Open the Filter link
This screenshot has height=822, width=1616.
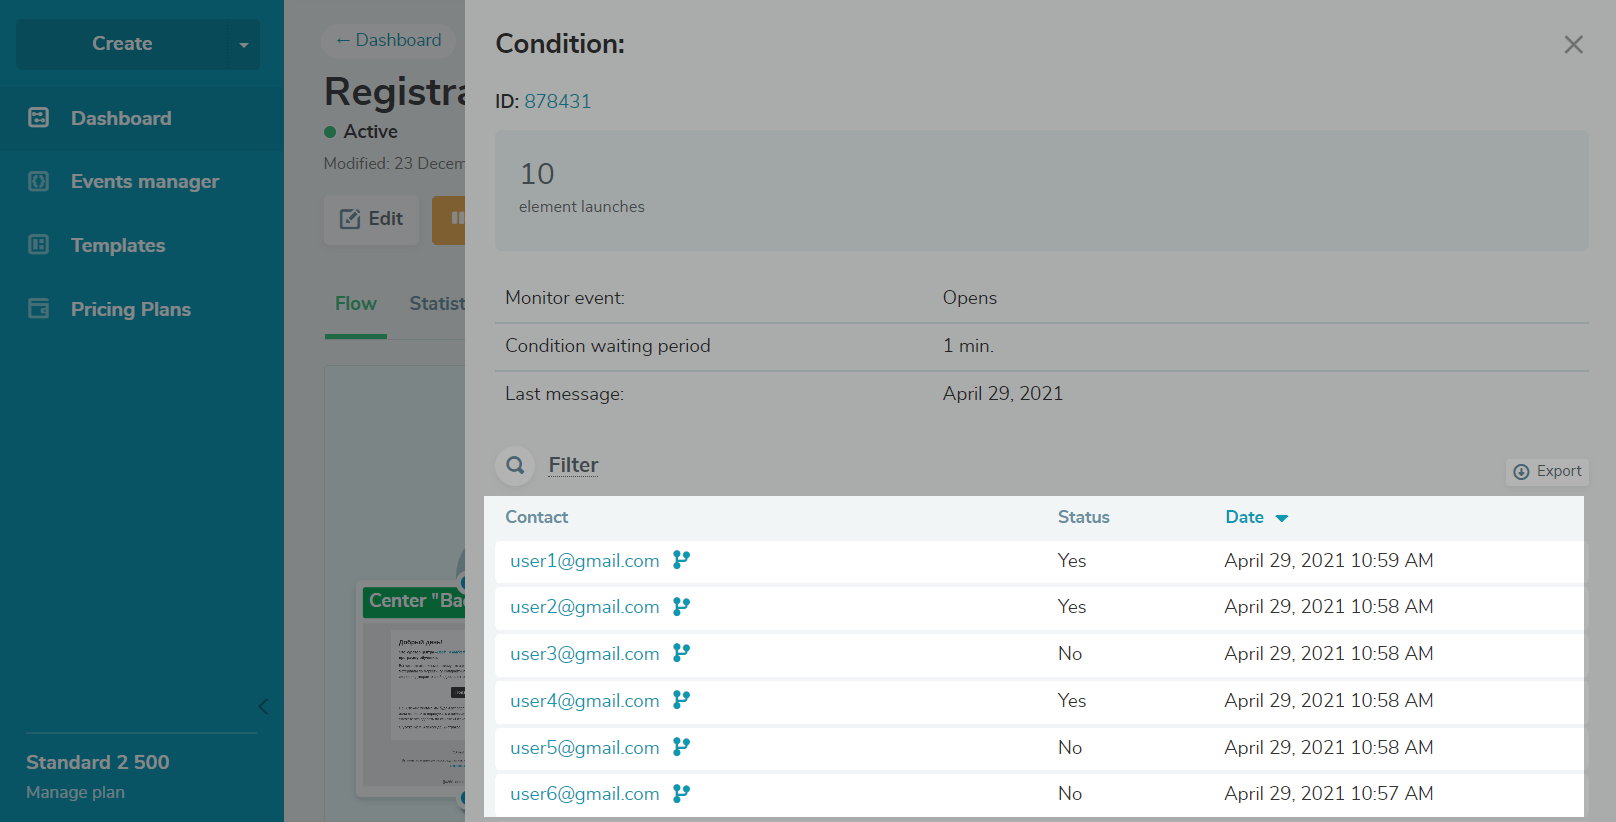click(573, 465)
